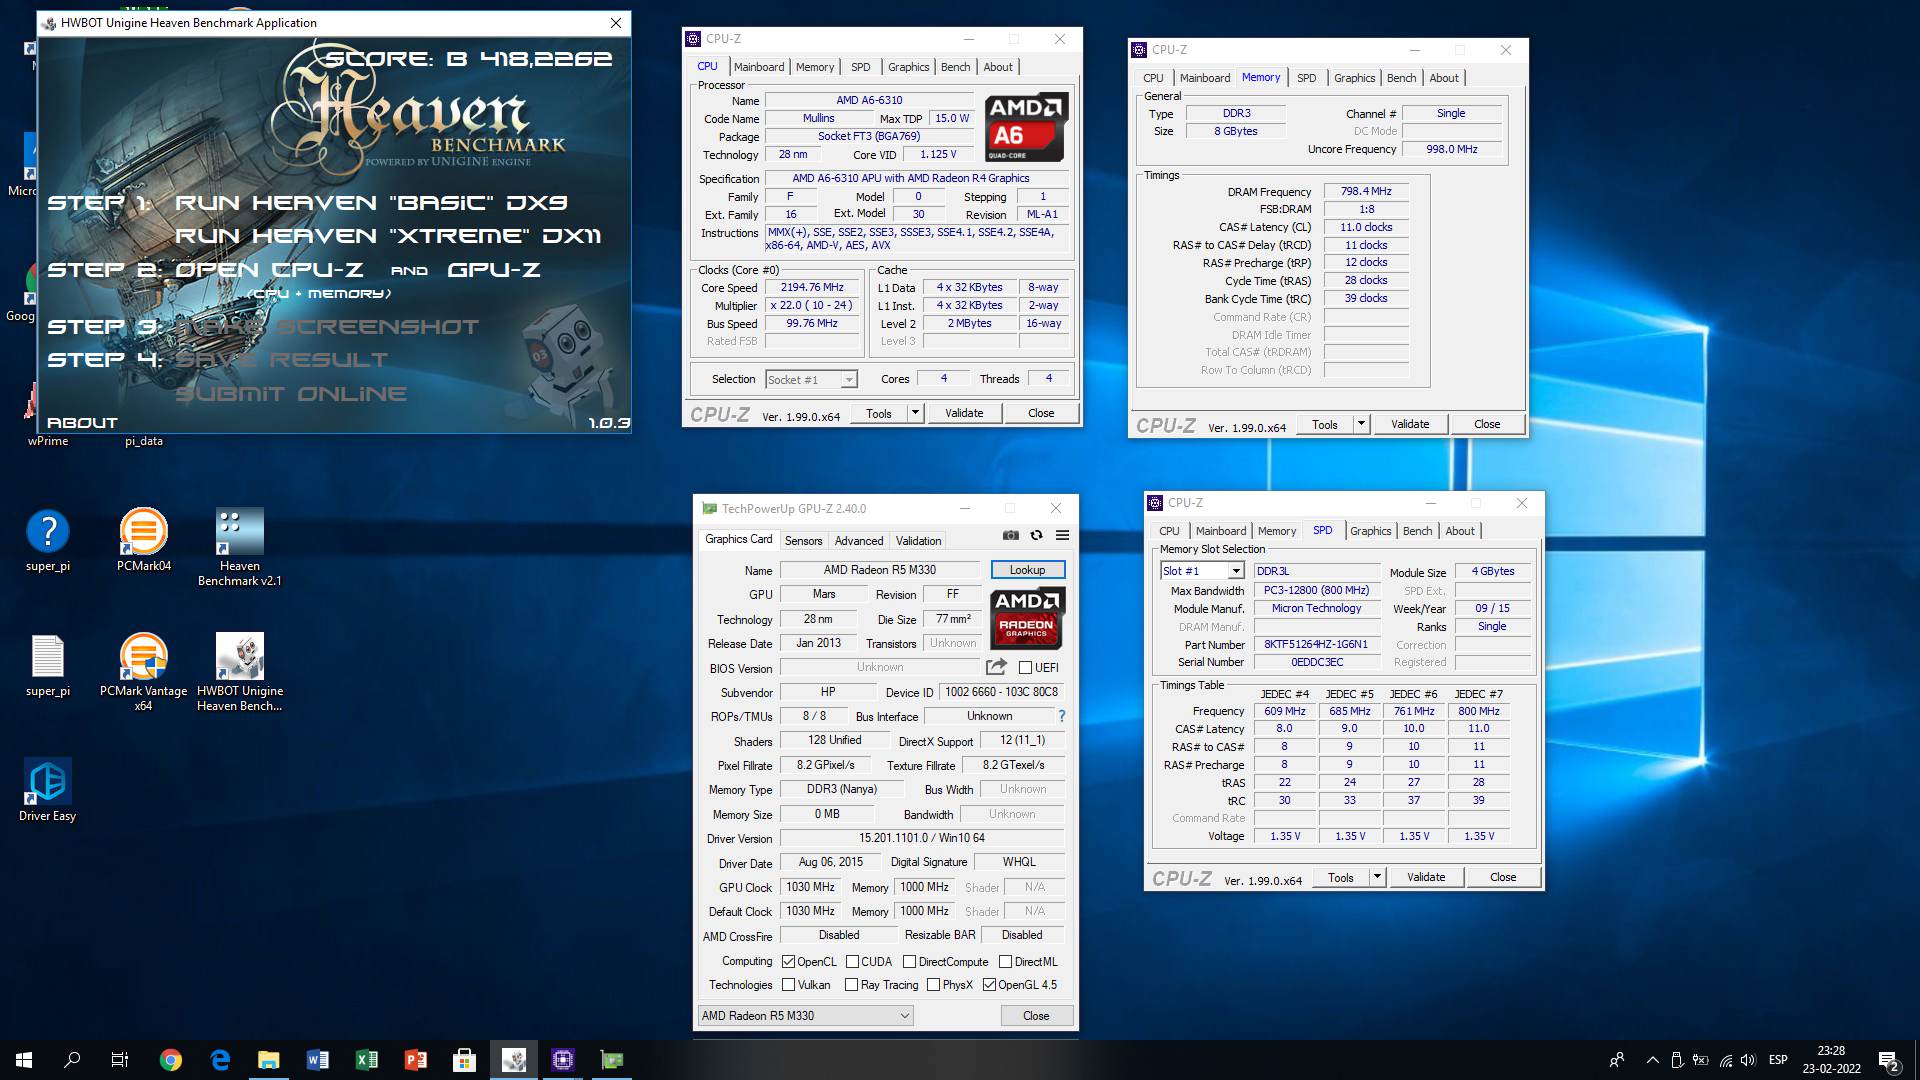Click the Bus Interface question mark icon
Viewport: 1920px width, 1080px height.
tap(1061, 716)
